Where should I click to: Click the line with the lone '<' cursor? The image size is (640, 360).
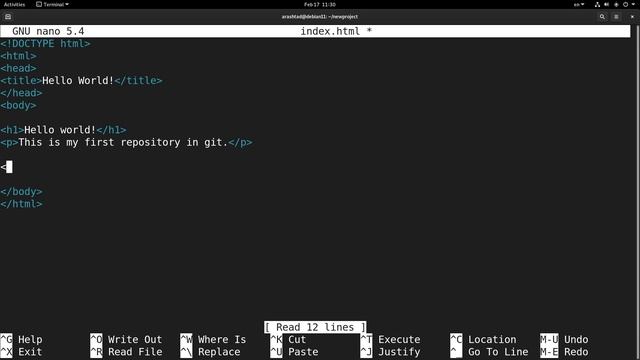point(6,167)
